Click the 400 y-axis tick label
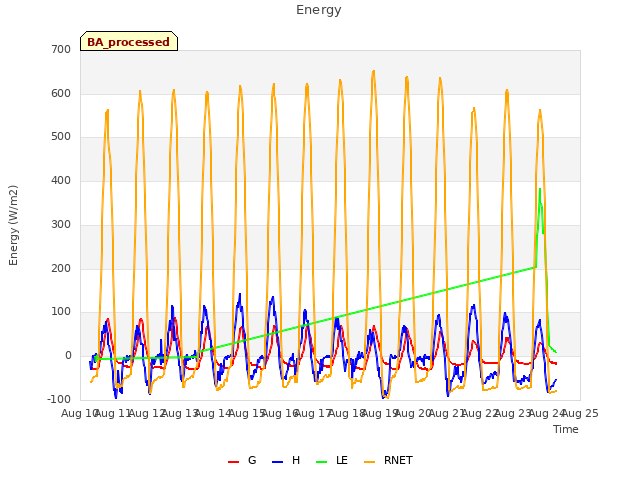 61,180
